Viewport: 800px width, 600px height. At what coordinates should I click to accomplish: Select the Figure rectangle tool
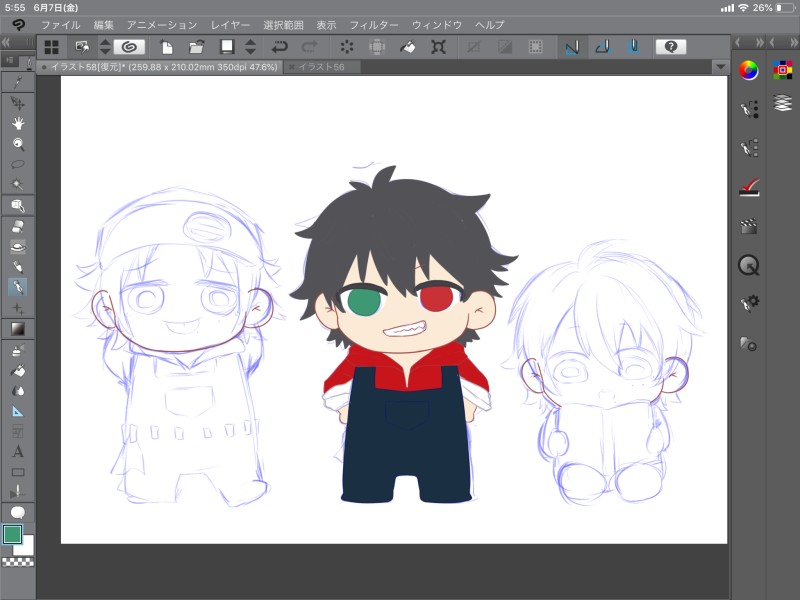18,472
